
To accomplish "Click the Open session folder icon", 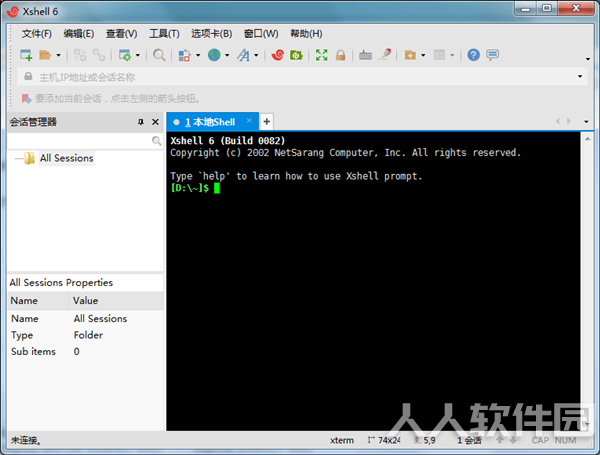I will coord(45,55).
